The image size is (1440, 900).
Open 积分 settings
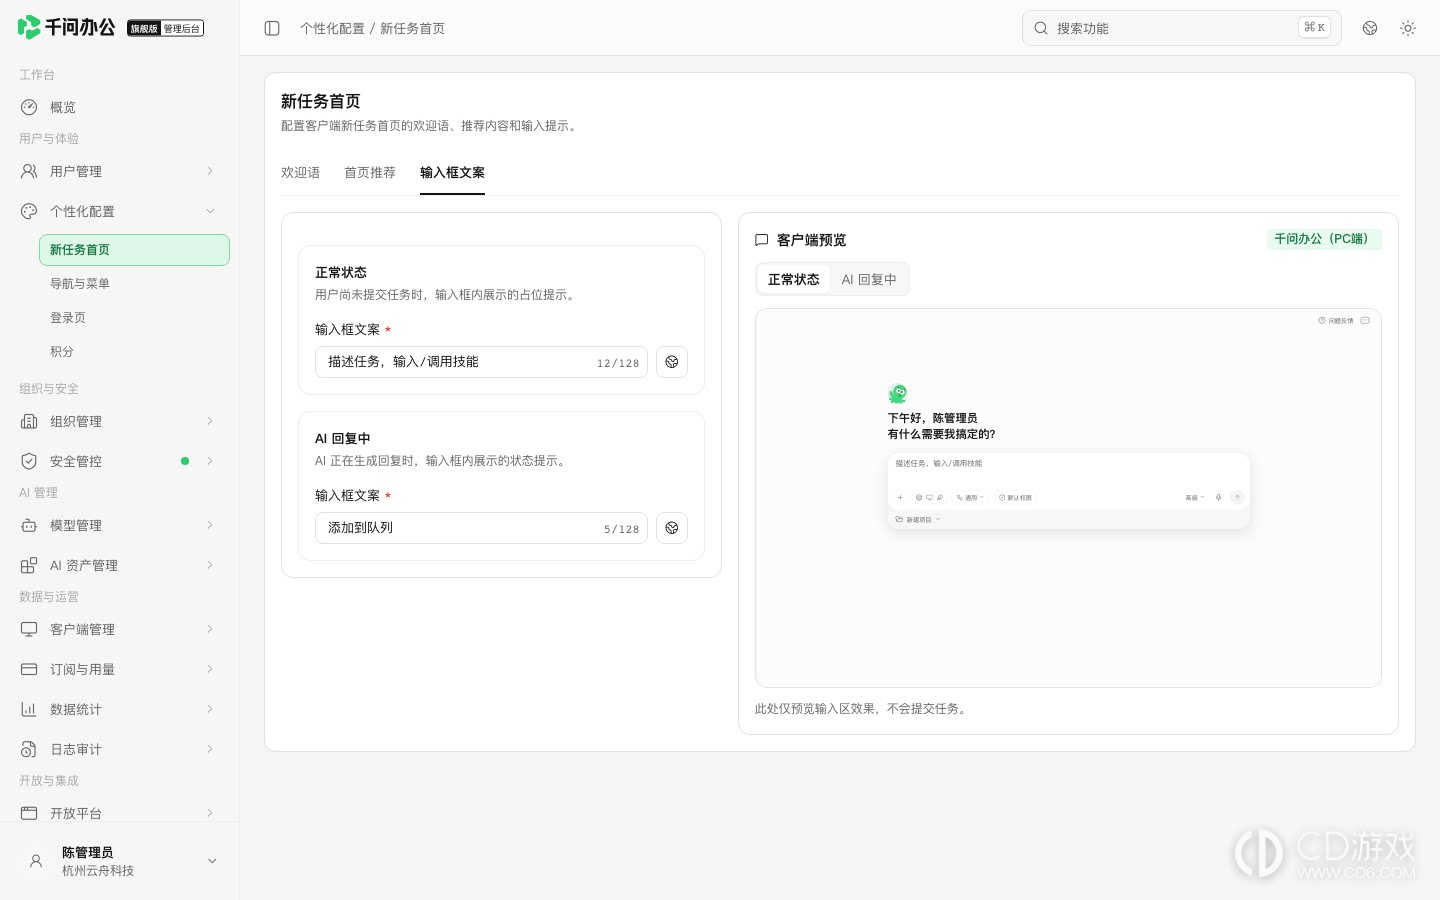[x=134, y=352]
